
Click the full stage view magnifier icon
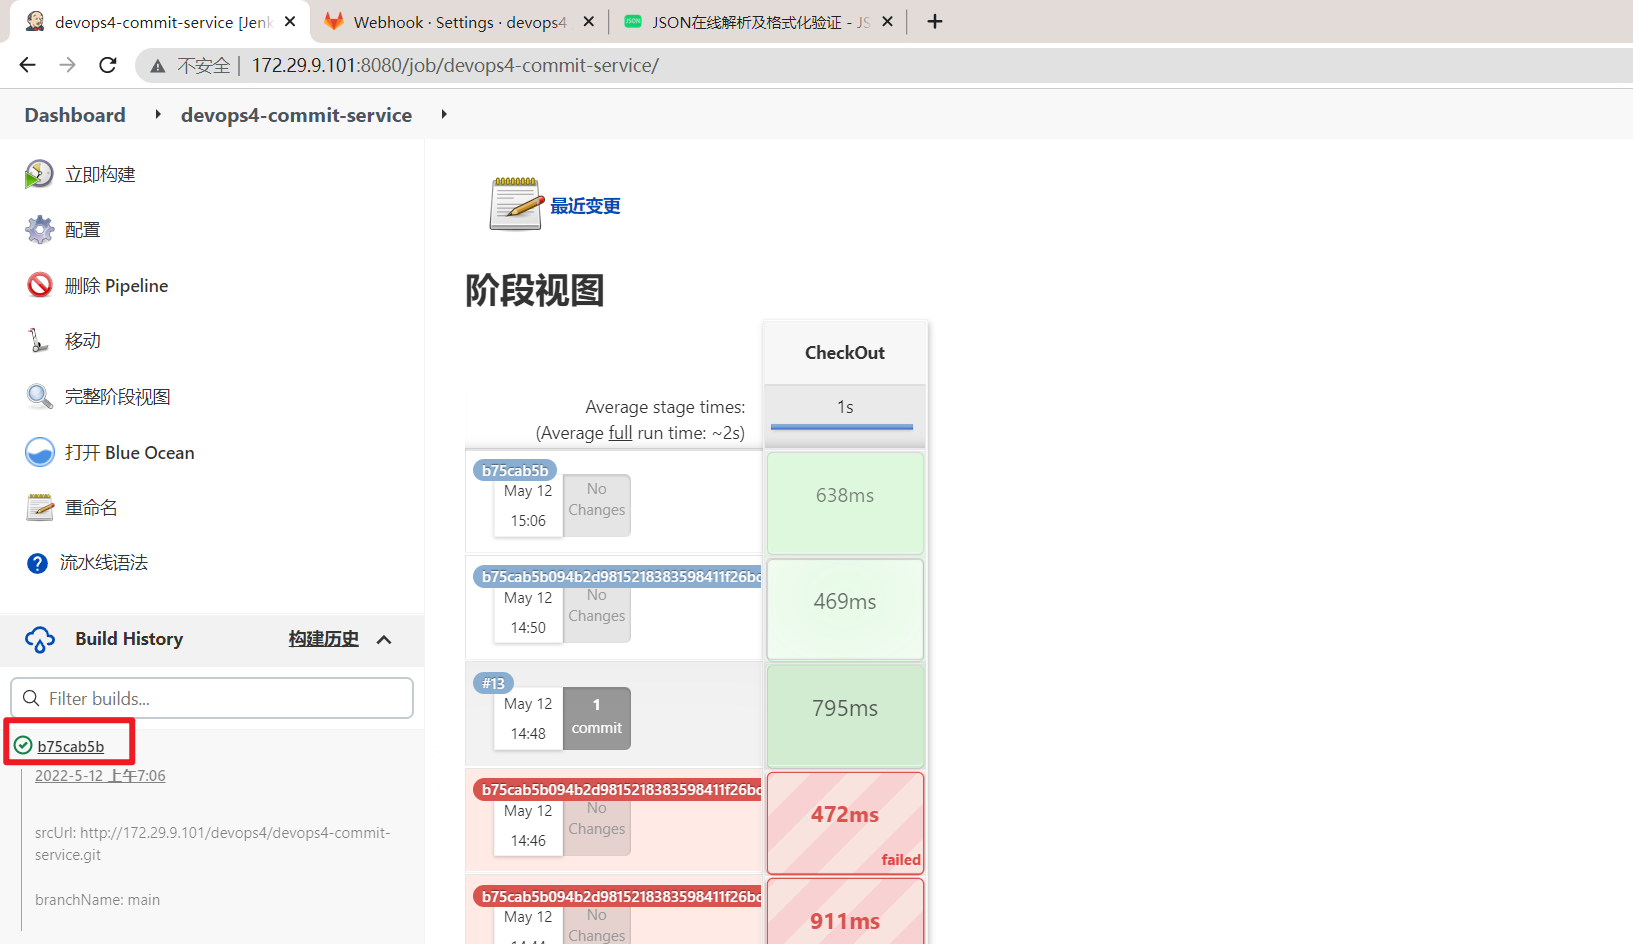click(x=39, y=397)
